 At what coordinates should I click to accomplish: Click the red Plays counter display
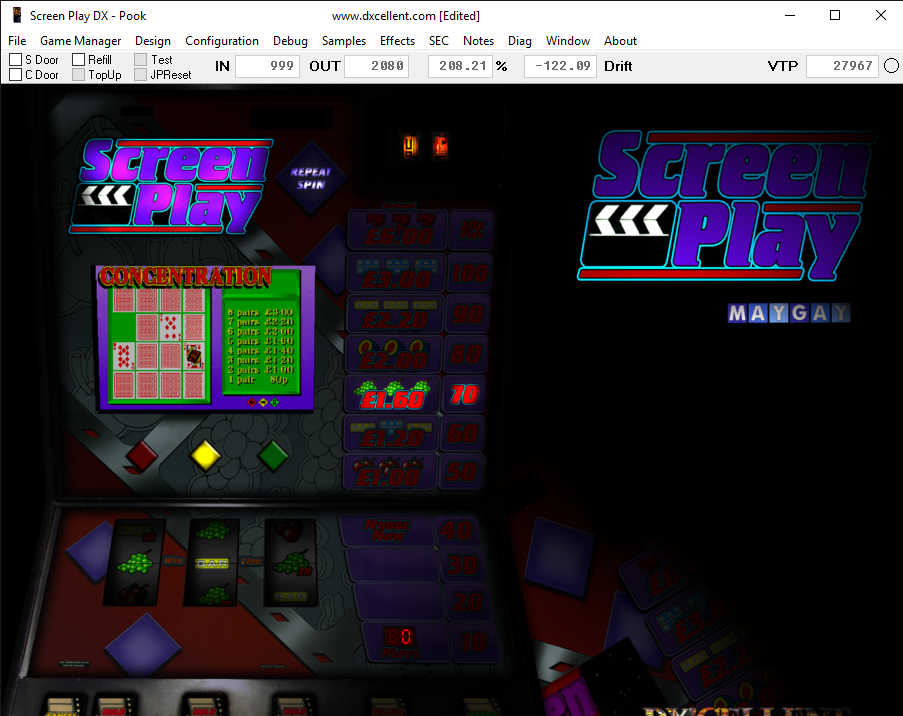click(x=400, y=637)
